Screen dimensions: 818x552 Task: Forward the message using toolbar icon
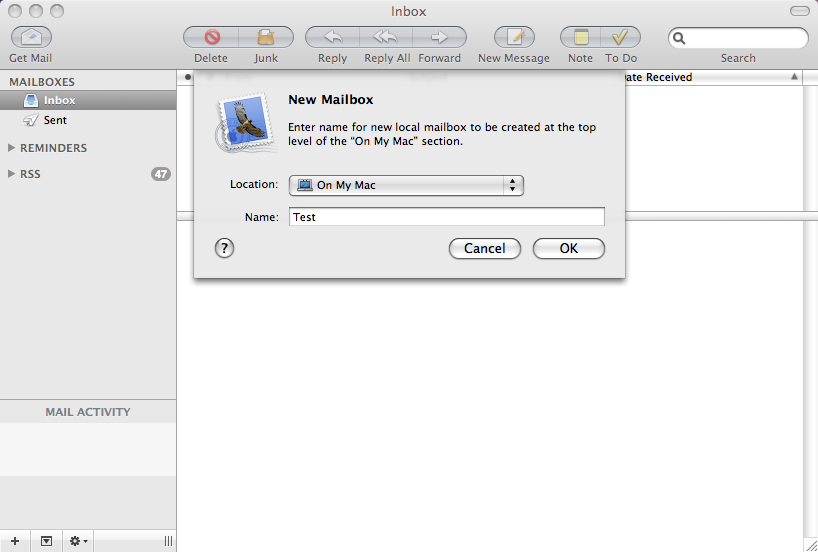click(x=439, y=37)
